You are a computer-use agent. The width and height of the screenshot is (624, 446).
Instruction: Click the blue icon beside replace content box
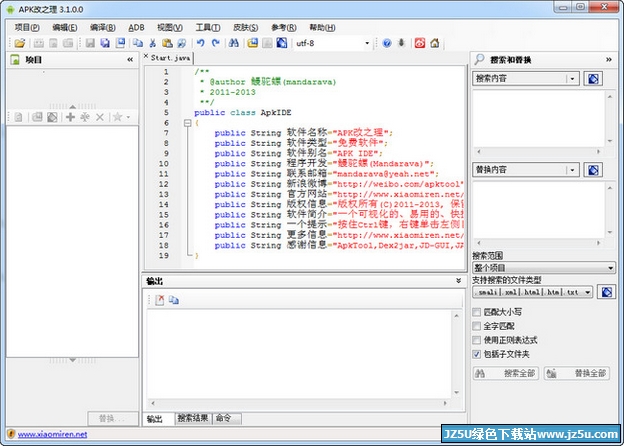pos(593,170)
